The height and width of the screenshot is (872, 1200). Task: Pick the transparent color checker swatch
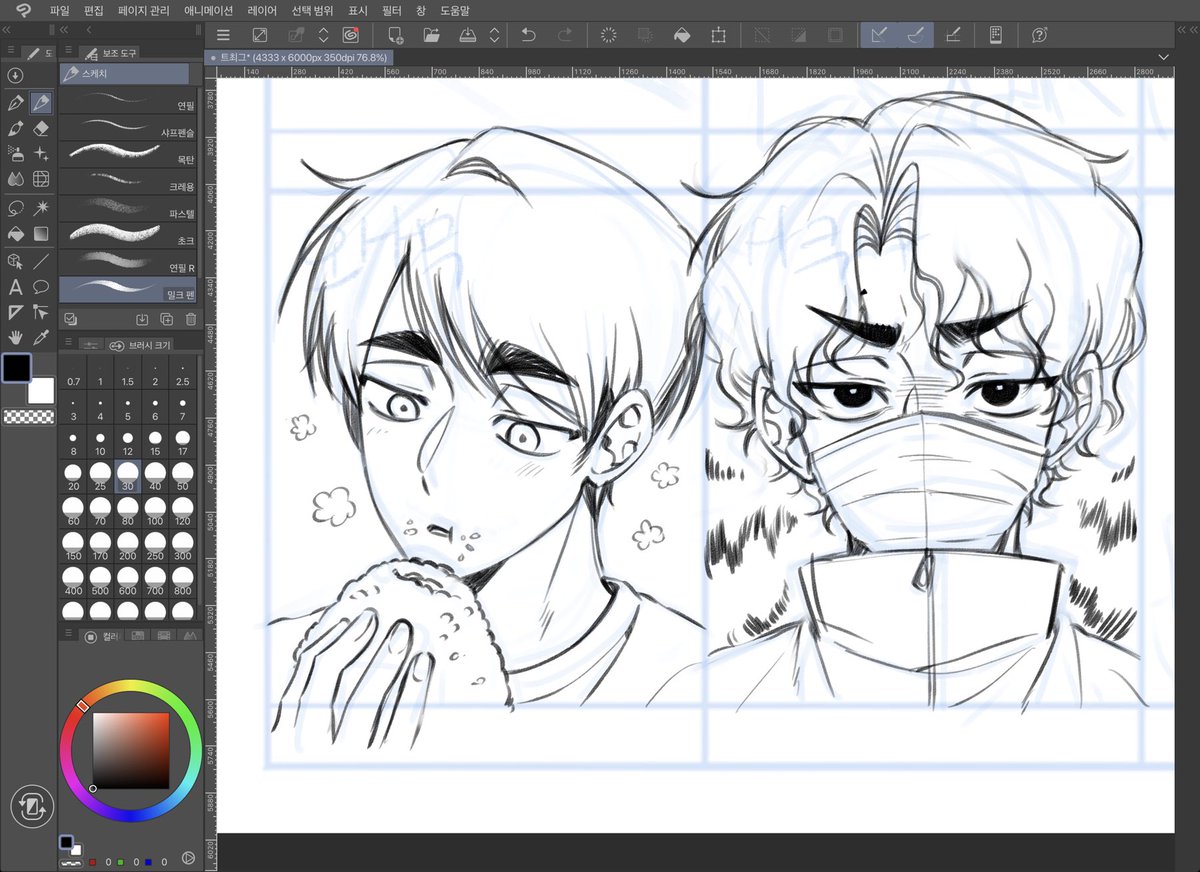(29, 417)
